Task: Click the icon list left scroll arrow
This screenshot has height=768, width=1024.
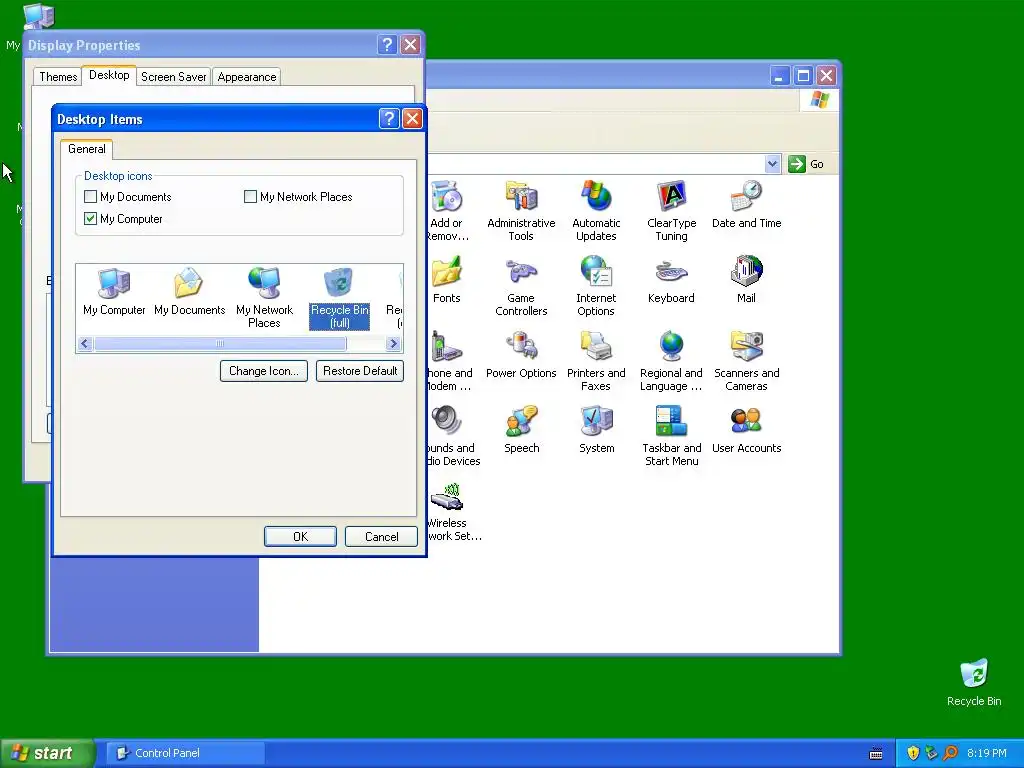Action: point(85,344)
